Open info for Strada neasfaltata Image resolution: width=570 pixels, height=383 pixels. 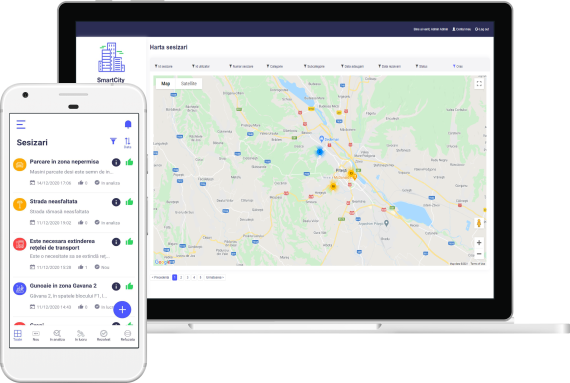pos(116,202)
